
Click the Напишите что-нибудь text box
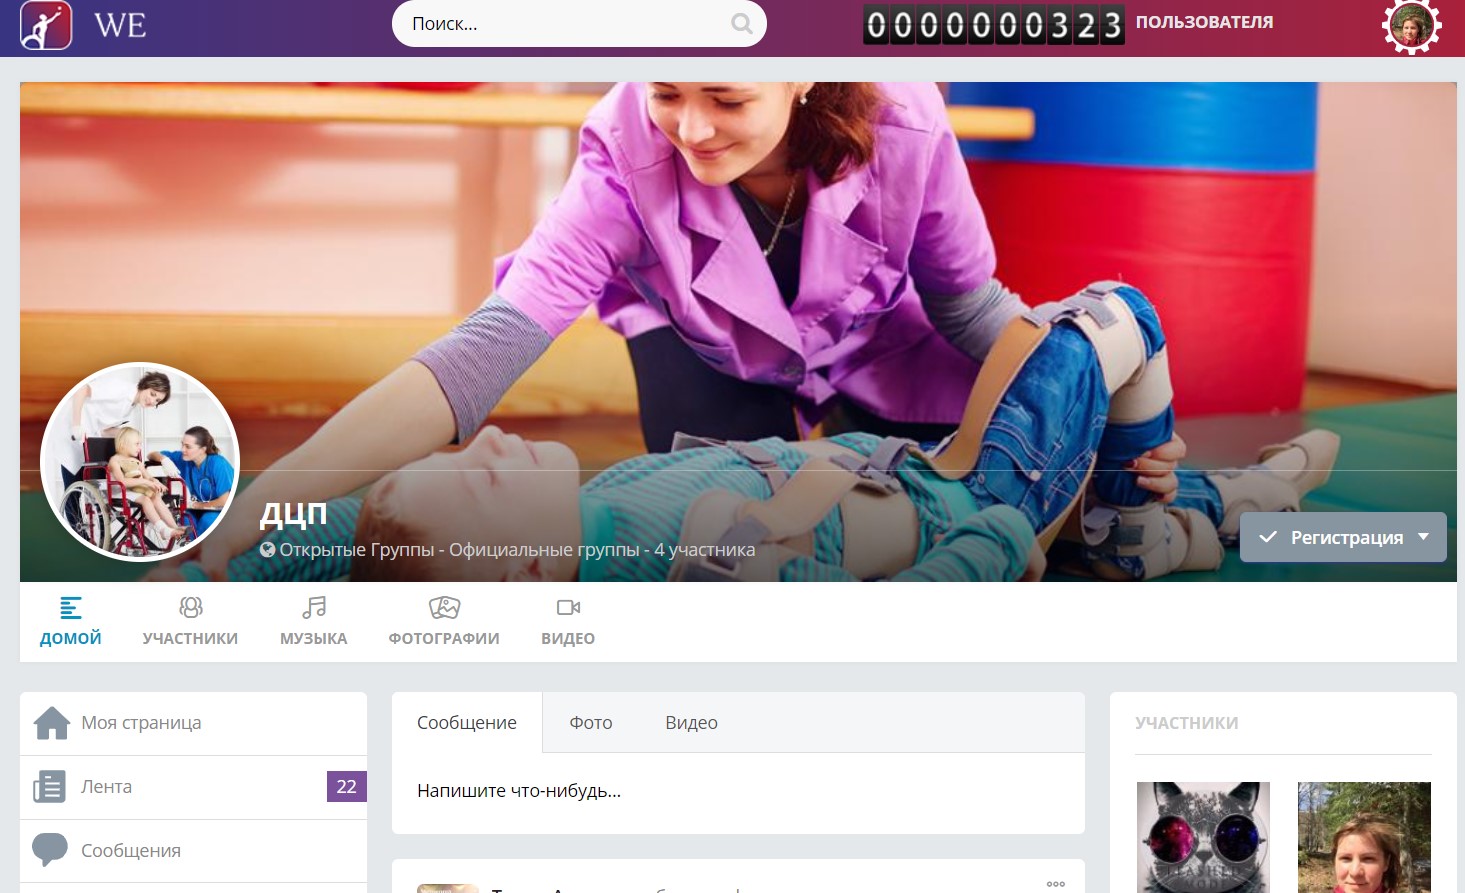point(737,791)
